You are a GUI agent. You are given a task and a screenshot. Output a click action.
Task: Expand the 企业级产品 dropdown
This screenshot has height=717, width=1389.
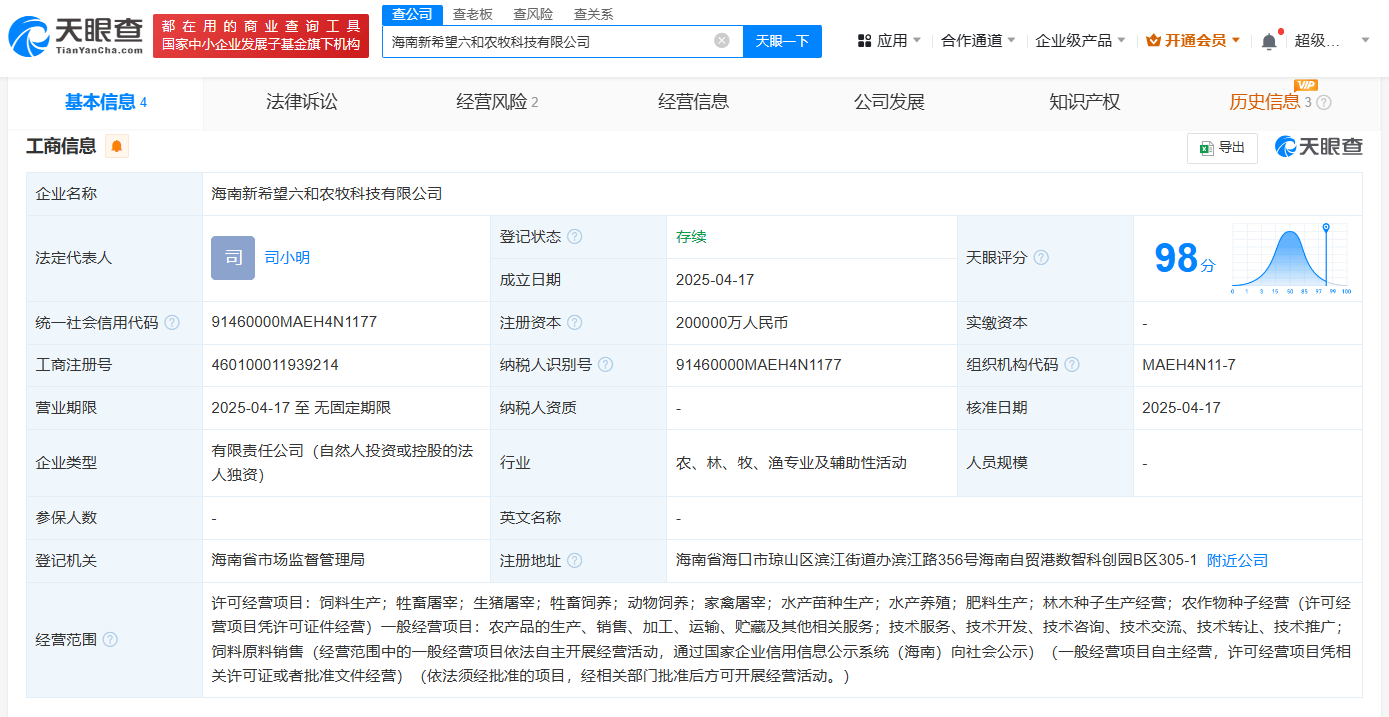pos(1080,41)
